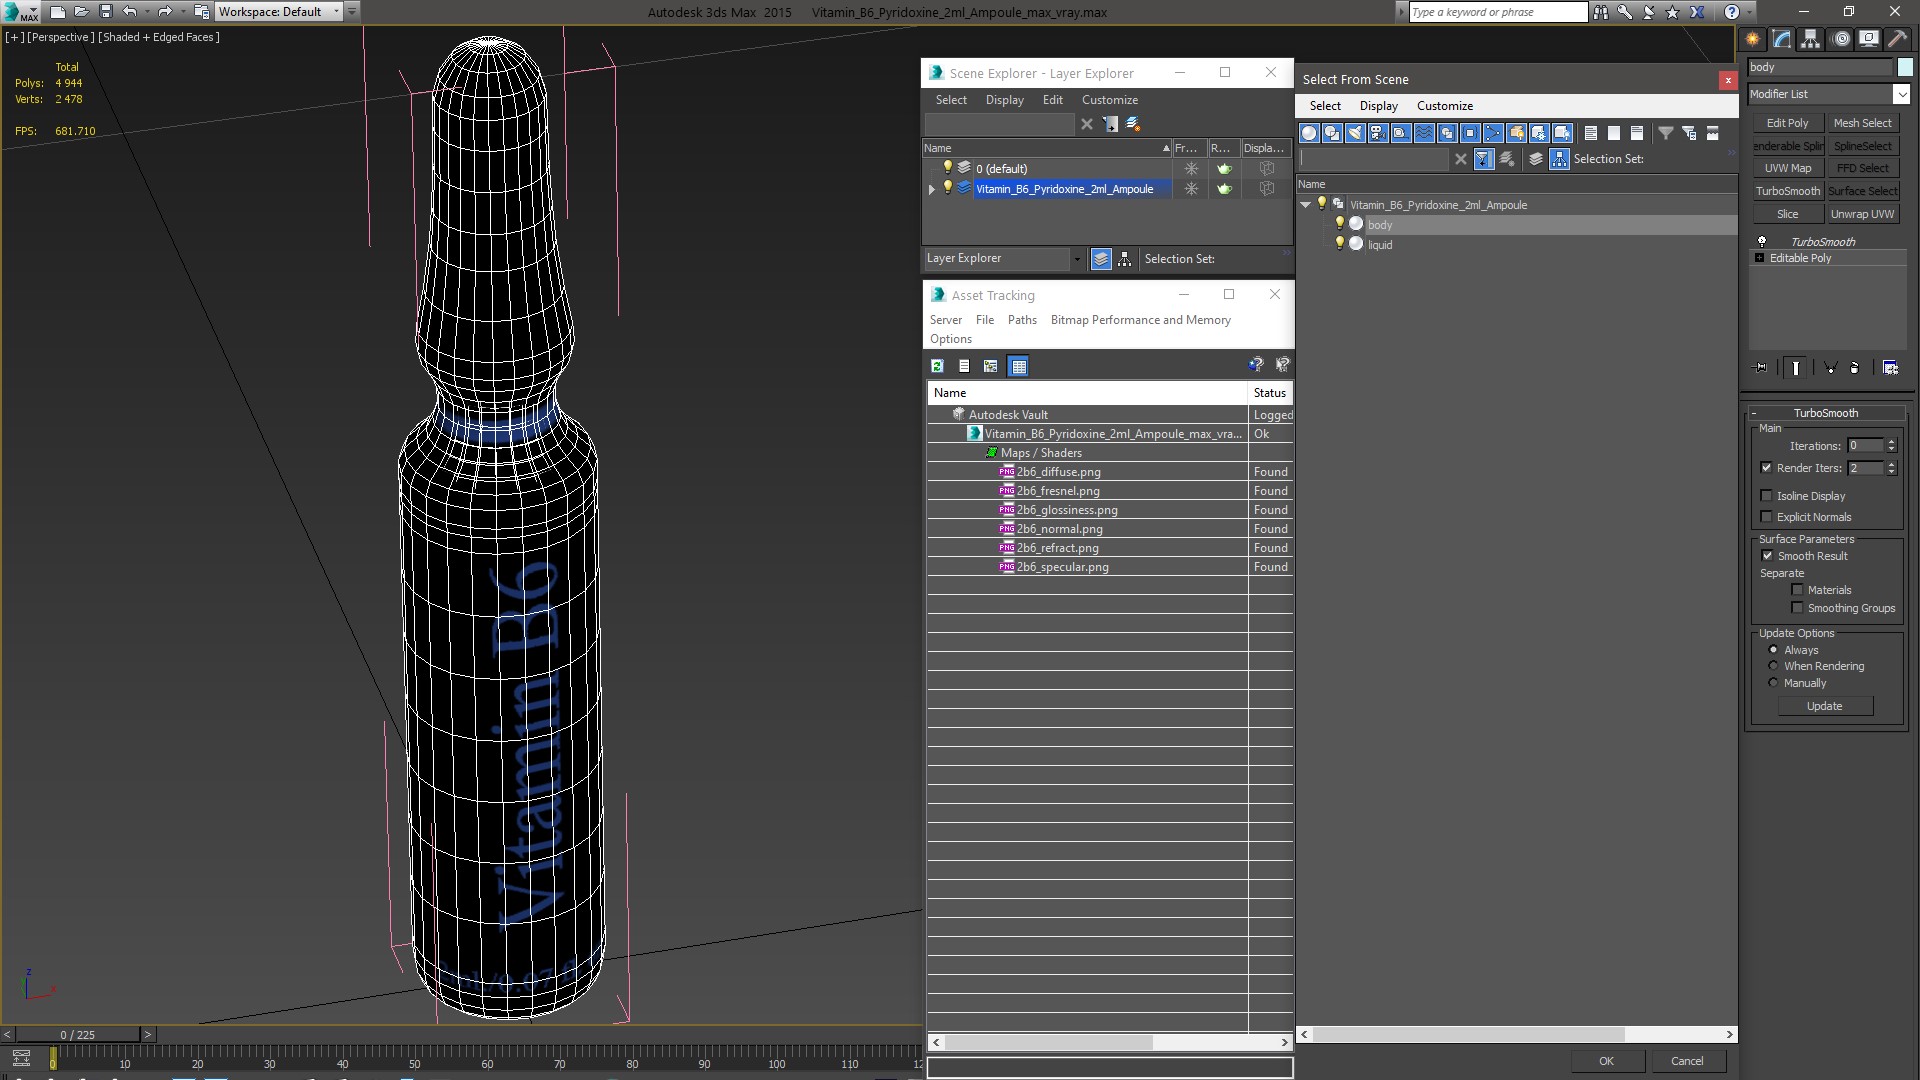This screenshot has height=1080, width=1920.
Task: Enable Separate by Materials checkbox
Action: pyautogui.click(x=1797, y=590)
